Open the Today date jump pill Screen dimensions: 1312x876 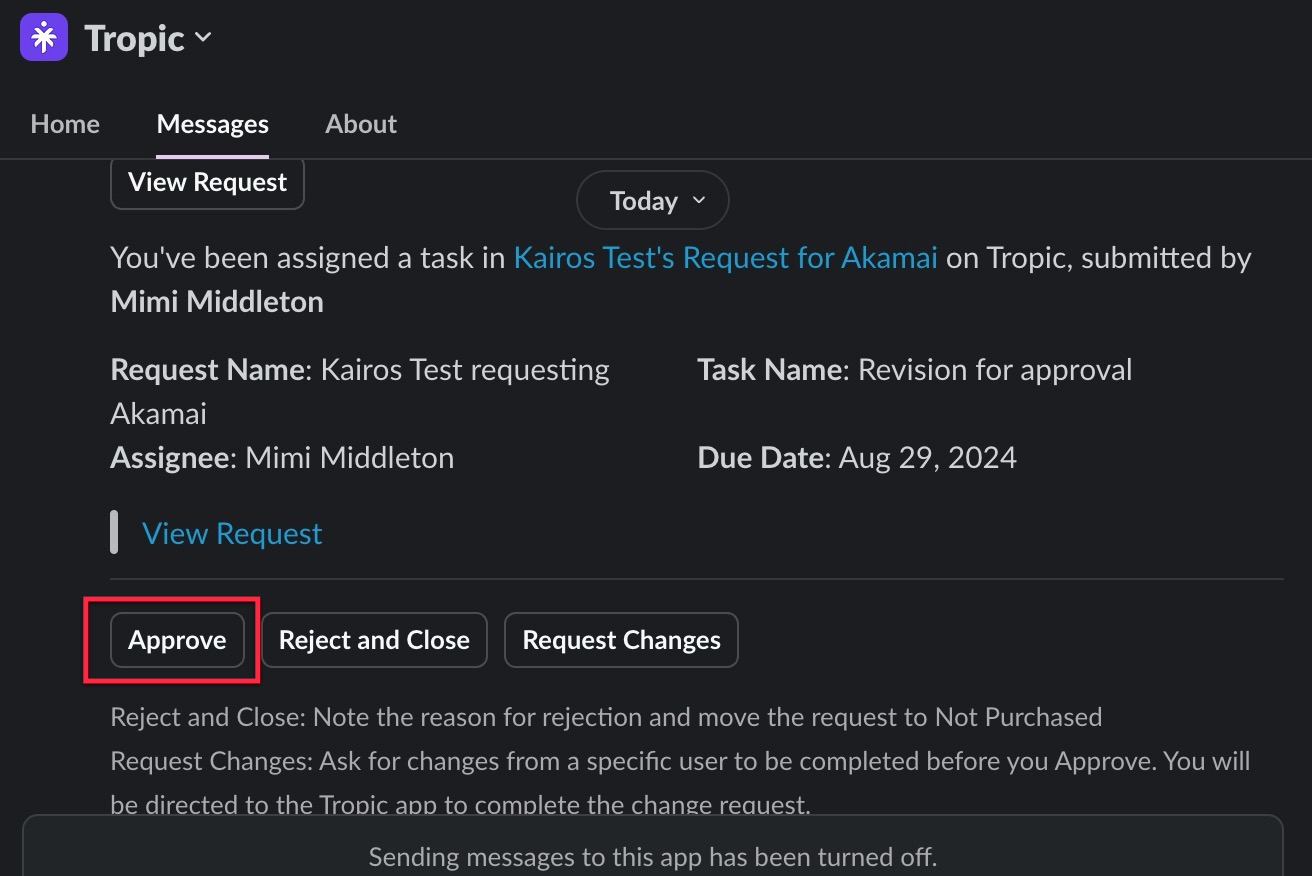[653, 201]
